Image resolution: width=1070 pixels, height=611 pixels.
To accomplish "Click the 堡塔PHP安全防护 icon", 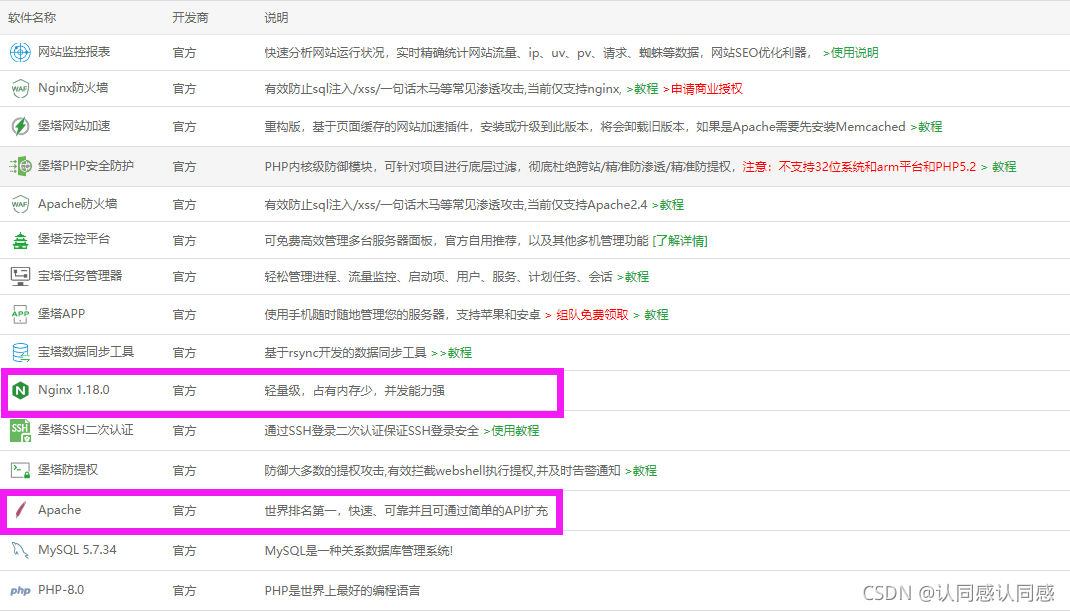I will [x=20, y=166].
